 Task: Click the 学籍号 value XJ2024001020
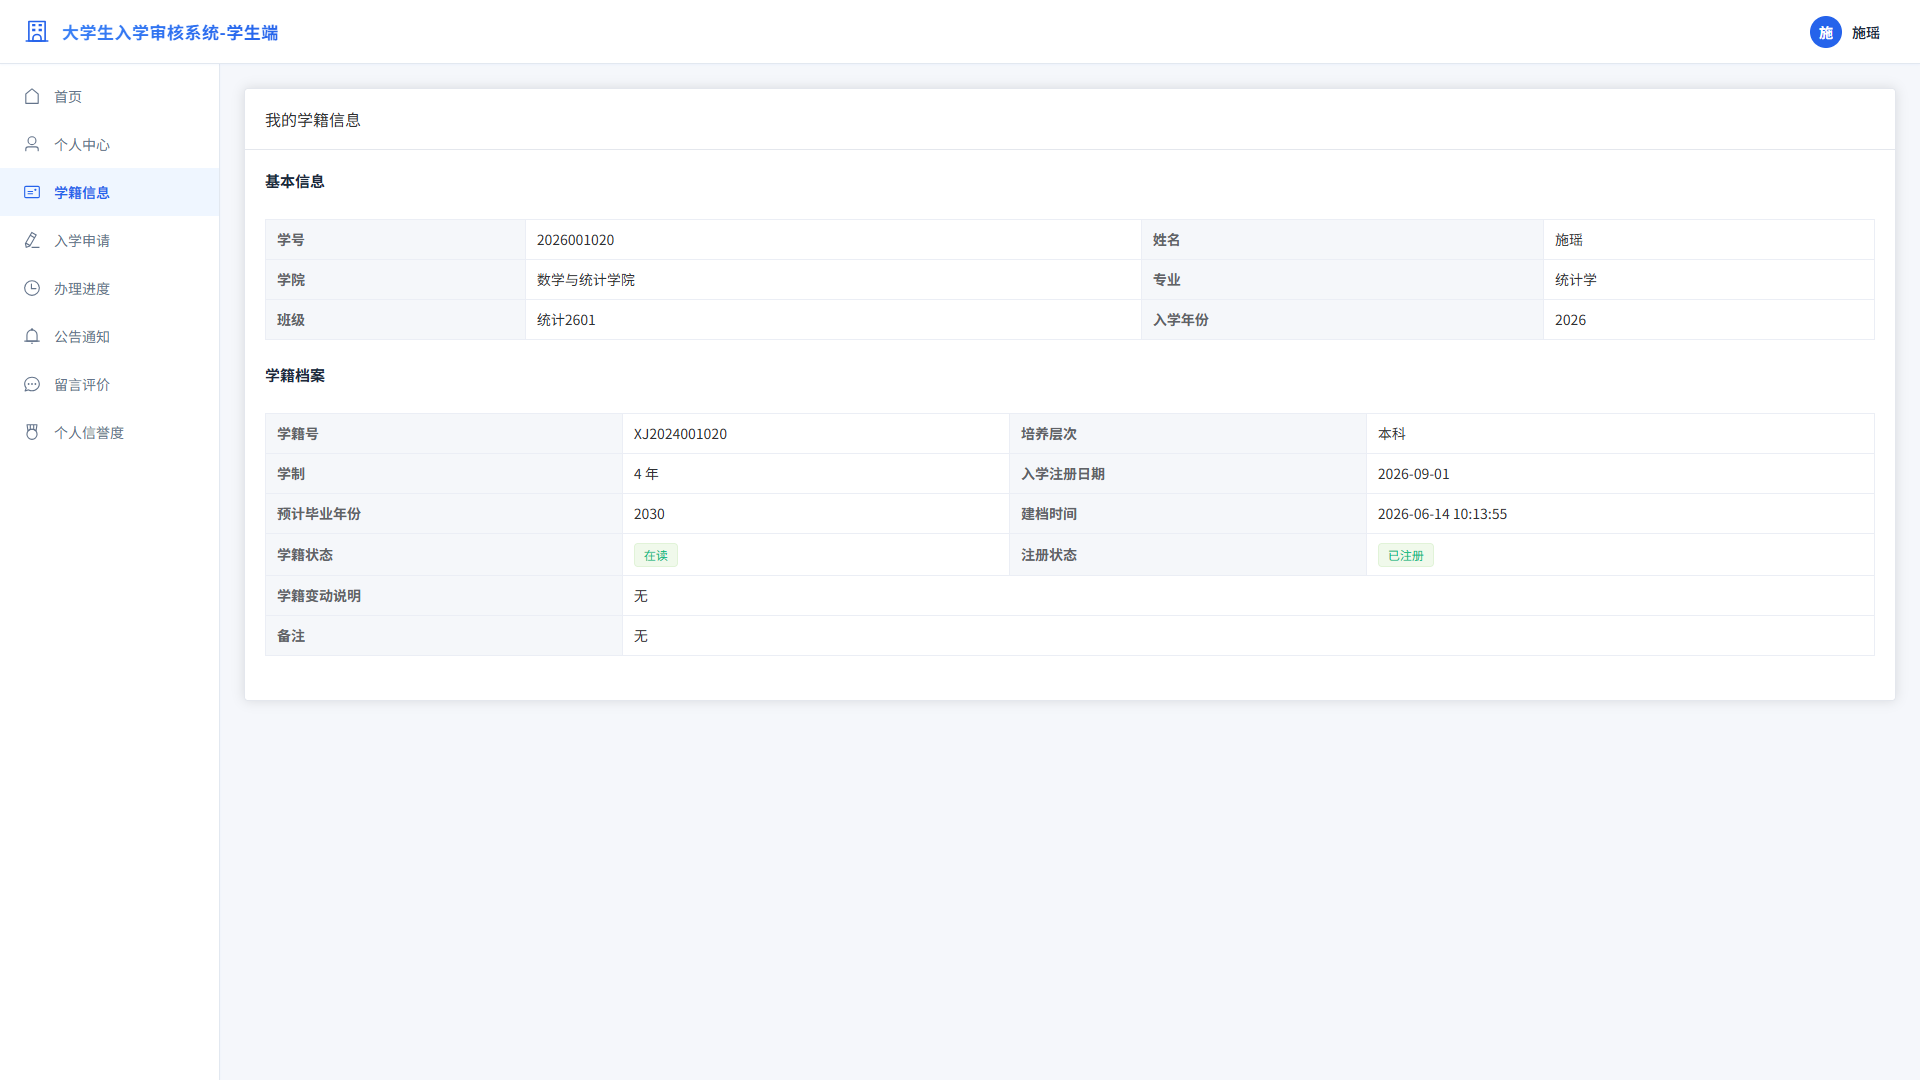click(681, 434)
